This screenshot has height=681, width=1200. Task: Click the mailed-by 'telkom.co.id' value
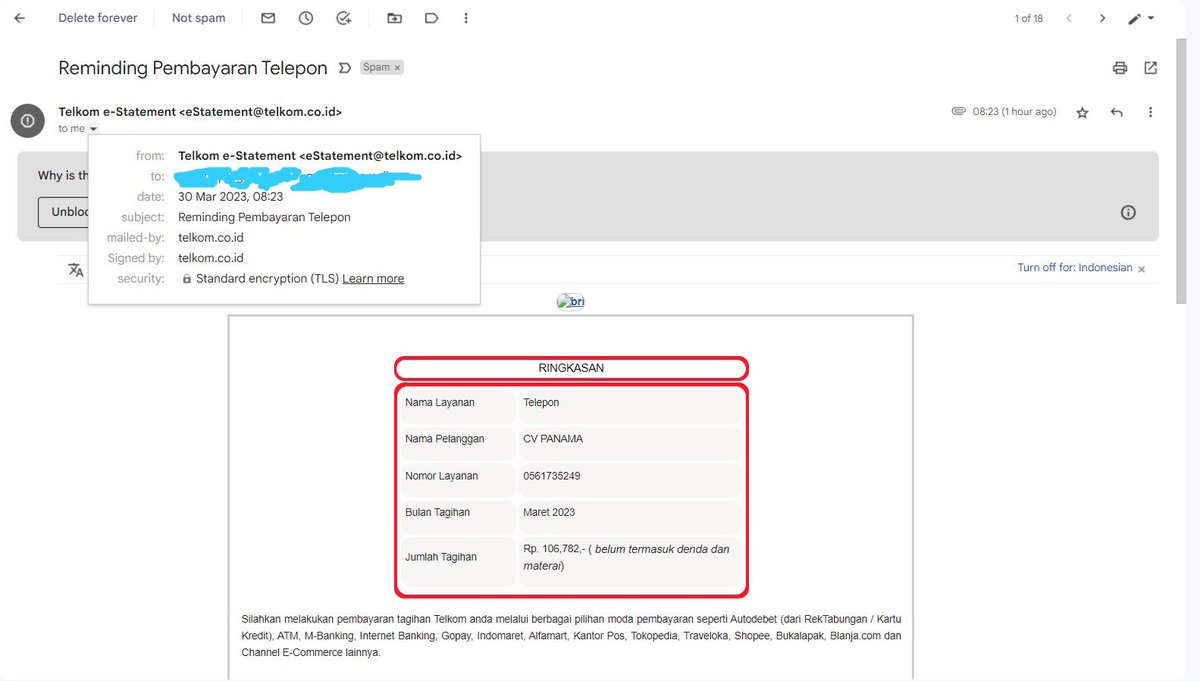[x=211, y=238]
